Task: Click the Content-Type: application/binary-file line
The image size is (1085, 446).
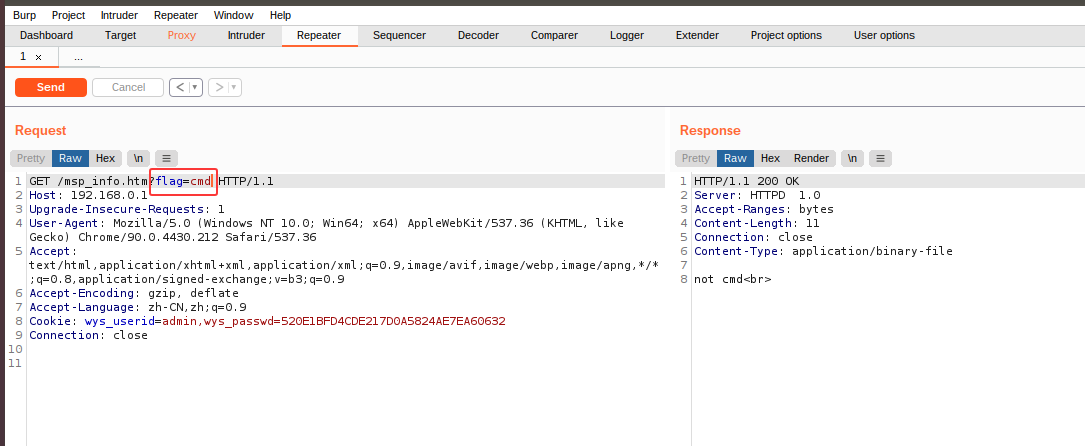Action: (823, 251)
